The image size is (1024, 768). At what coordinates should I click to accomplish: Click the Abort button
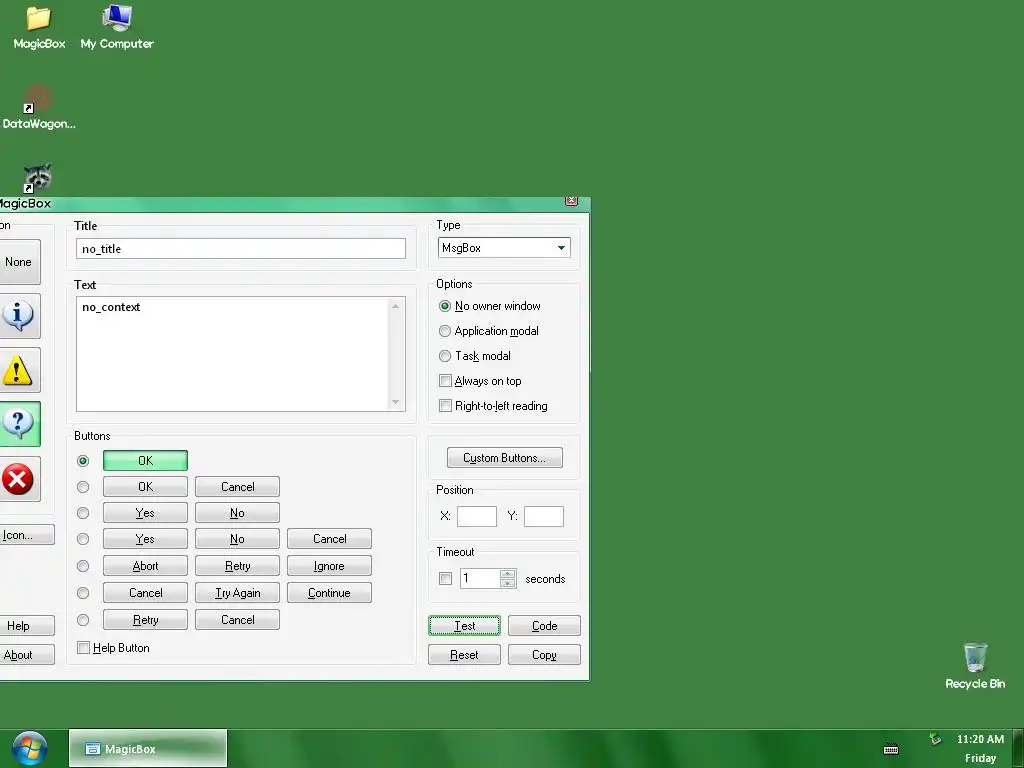click(x=146, y=566)
